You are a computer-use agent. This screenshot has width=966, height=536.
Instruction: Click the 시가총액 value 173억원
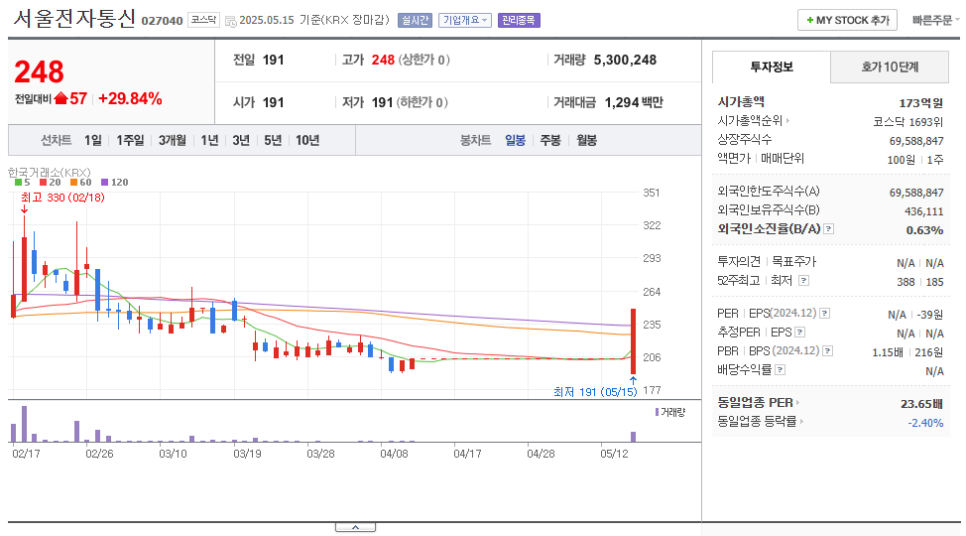921,103
